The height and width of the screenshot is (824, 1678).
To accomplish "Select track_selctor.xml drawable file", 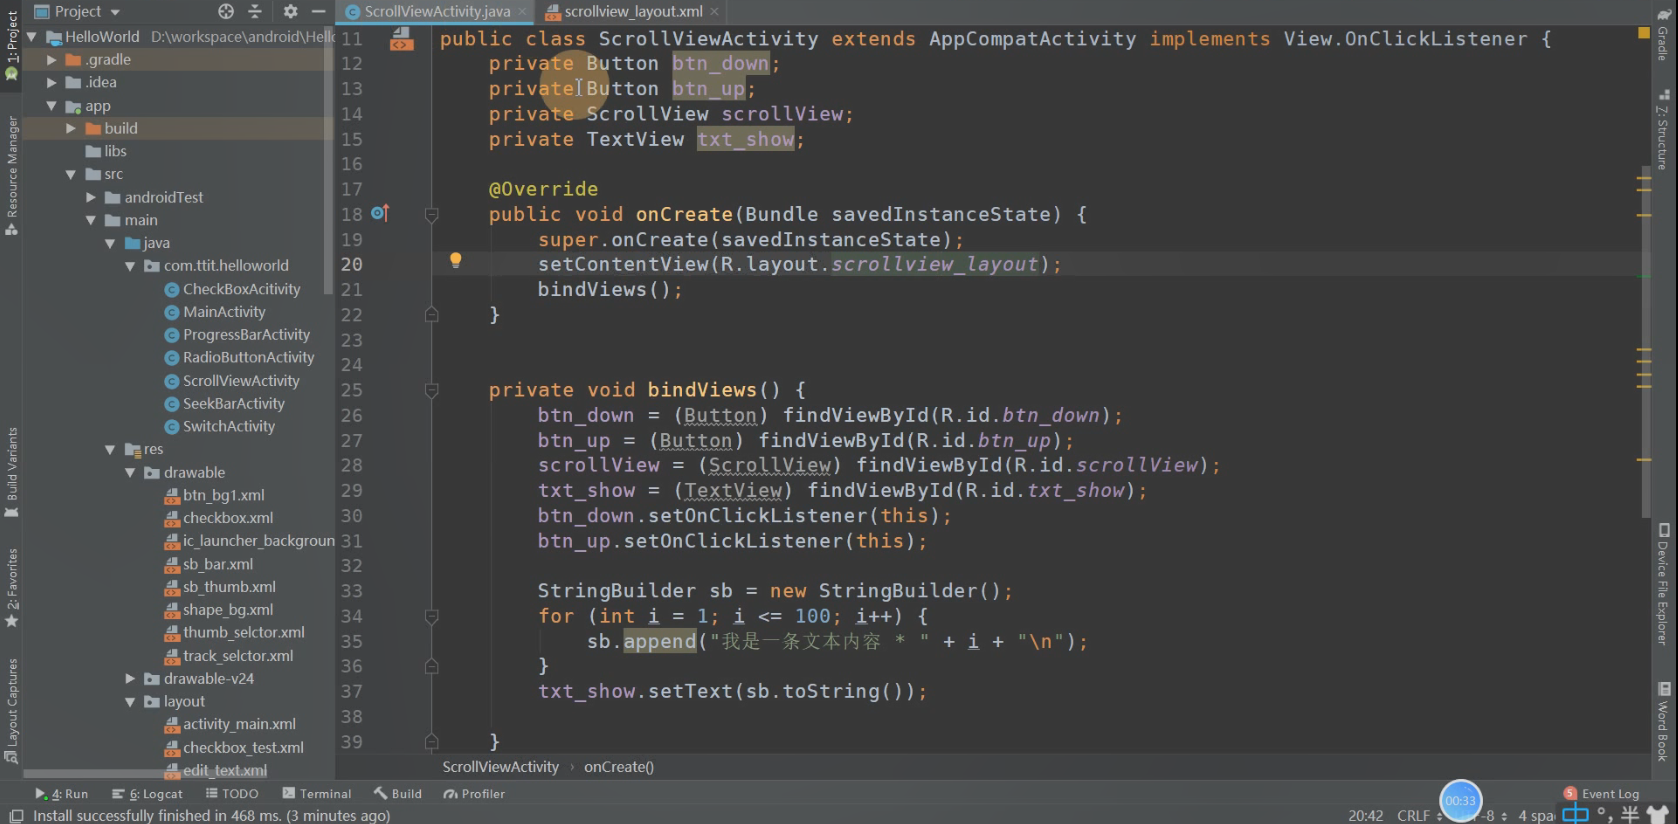I will pos(229,656).
